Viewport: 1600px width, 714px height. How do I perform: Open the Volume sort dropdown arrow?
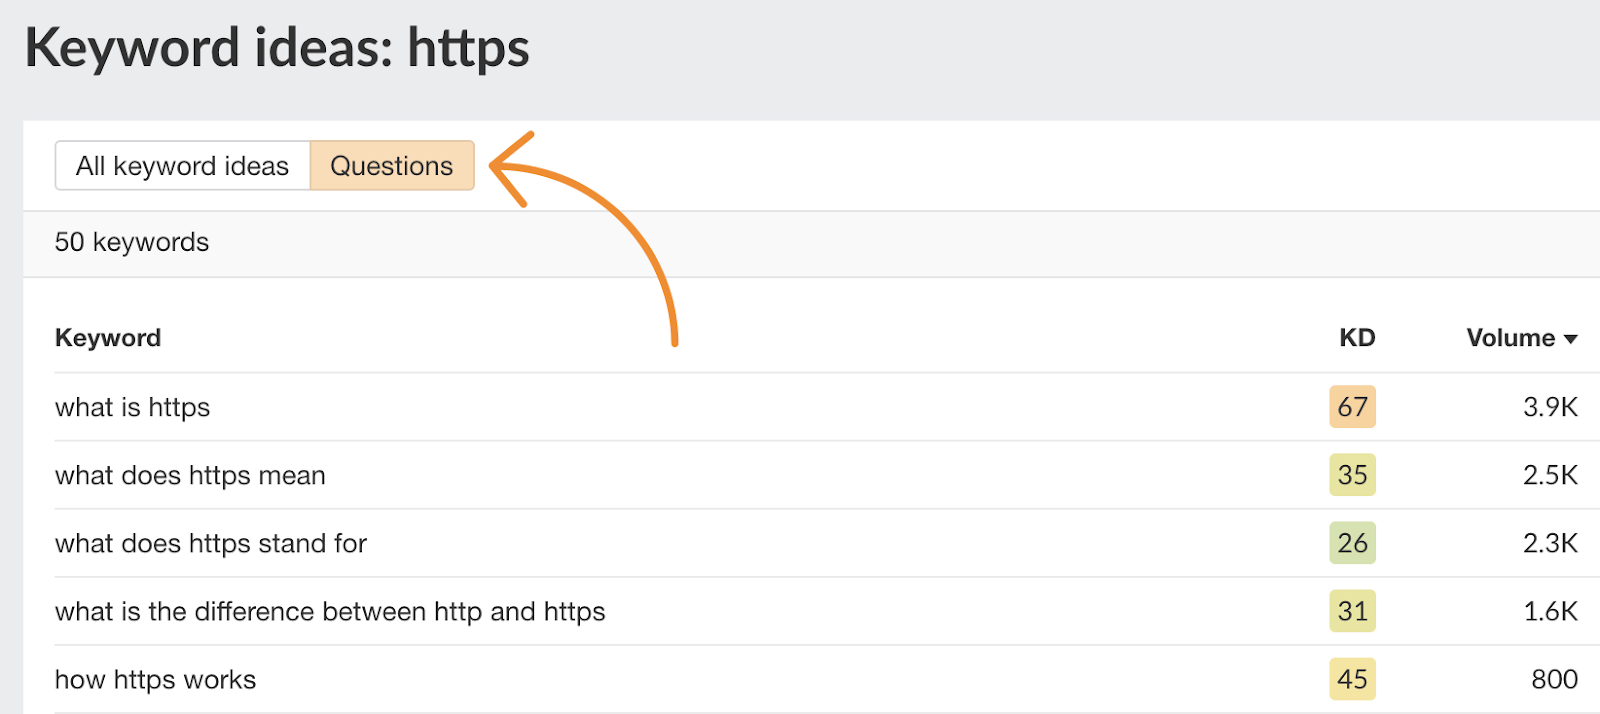point(1569,338)
